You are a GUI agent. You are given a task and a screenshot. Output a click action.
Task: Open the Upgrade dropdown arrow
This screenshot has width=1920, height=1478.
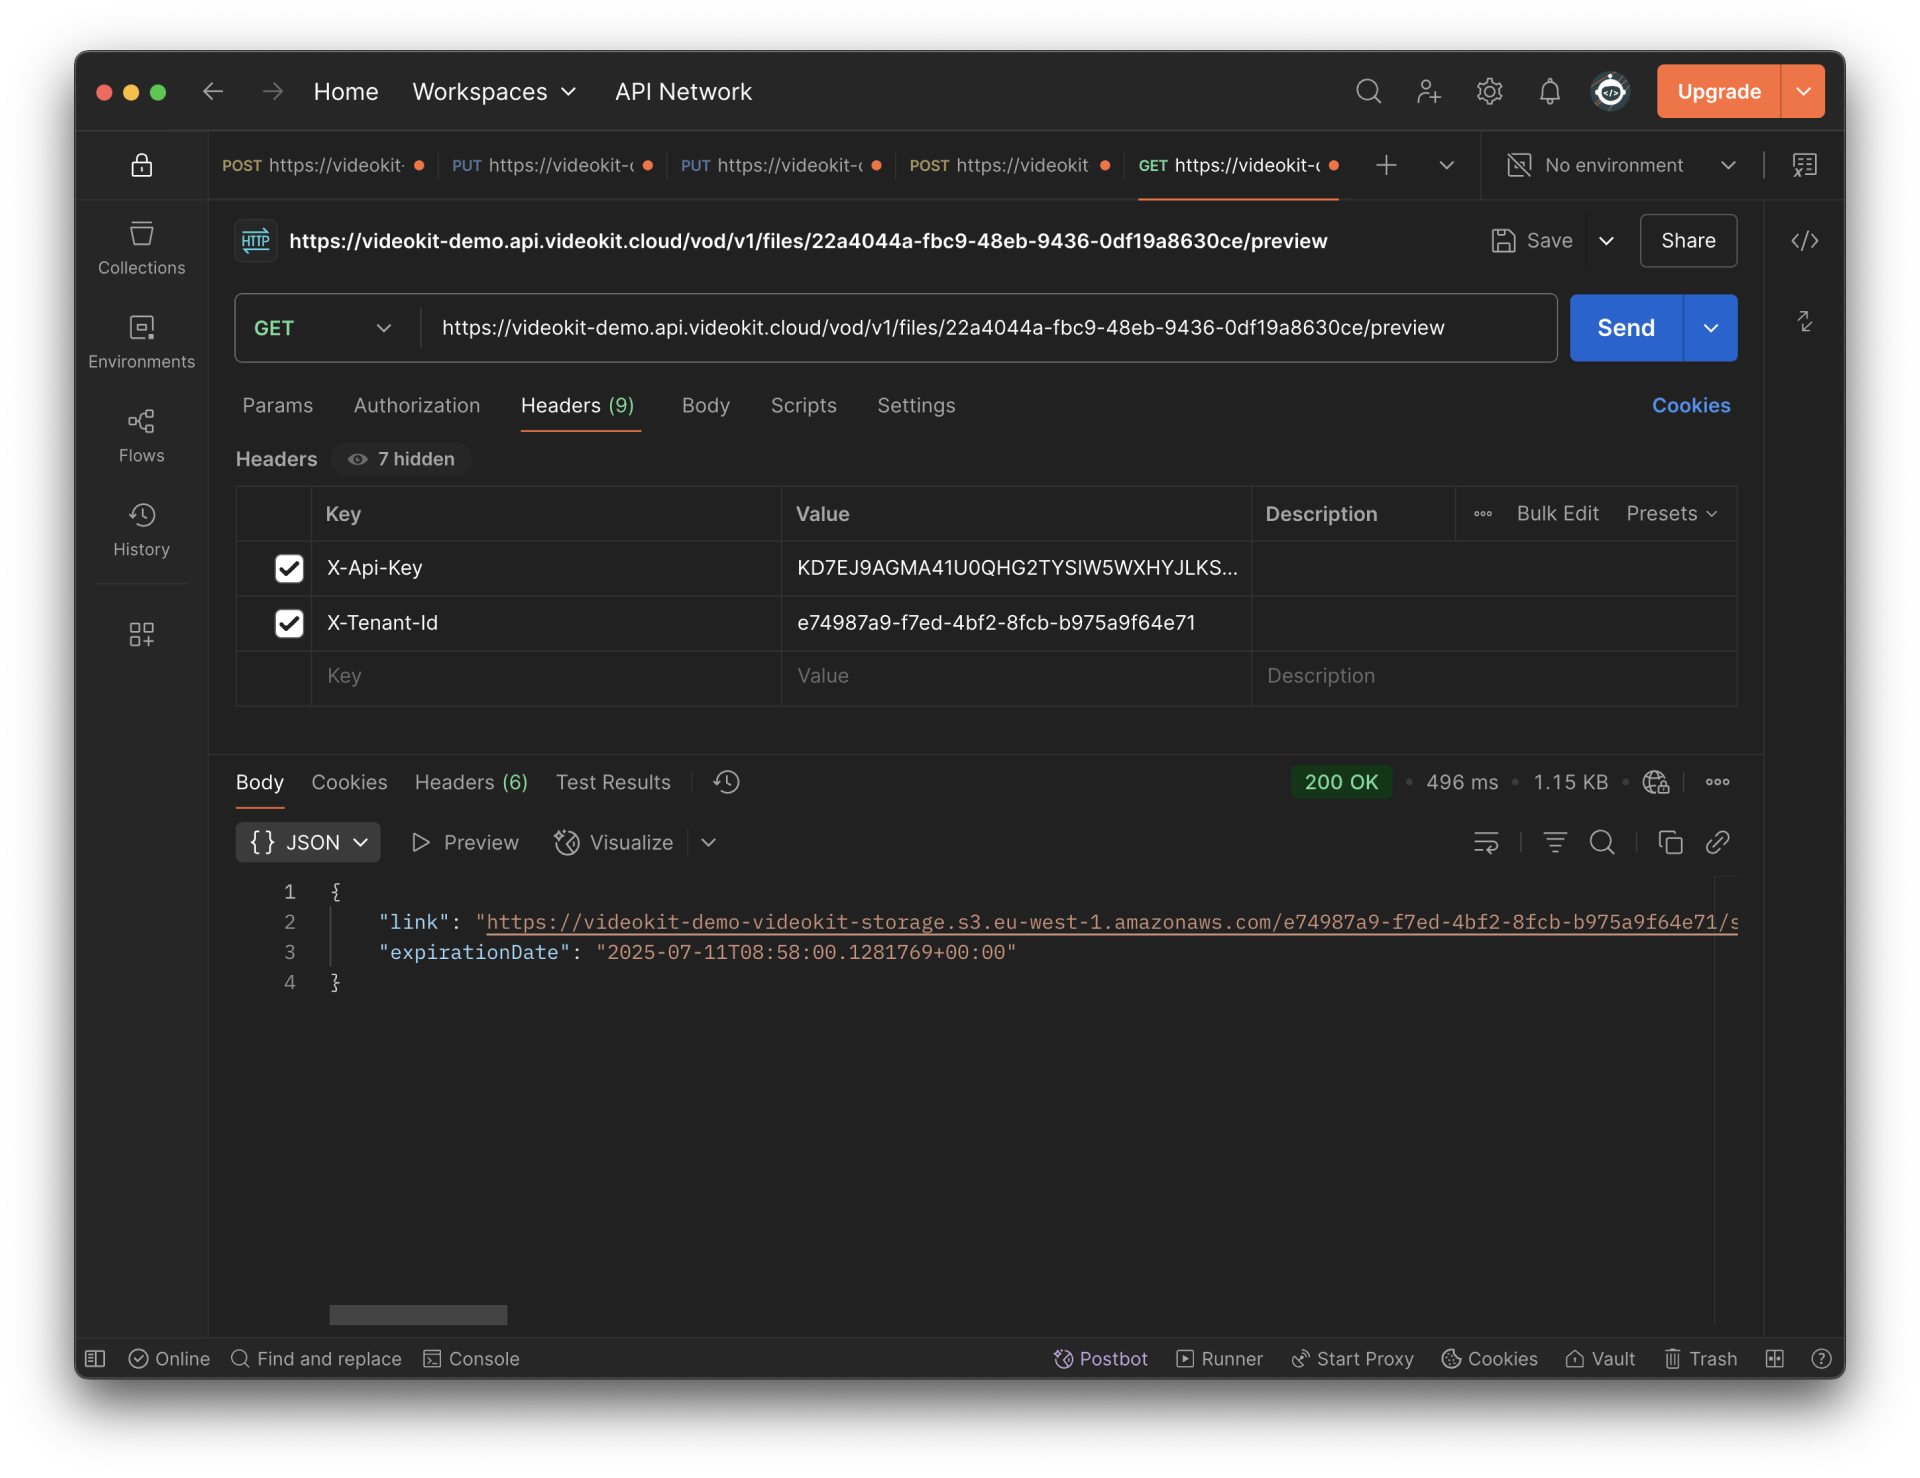tap(1803, 92)
